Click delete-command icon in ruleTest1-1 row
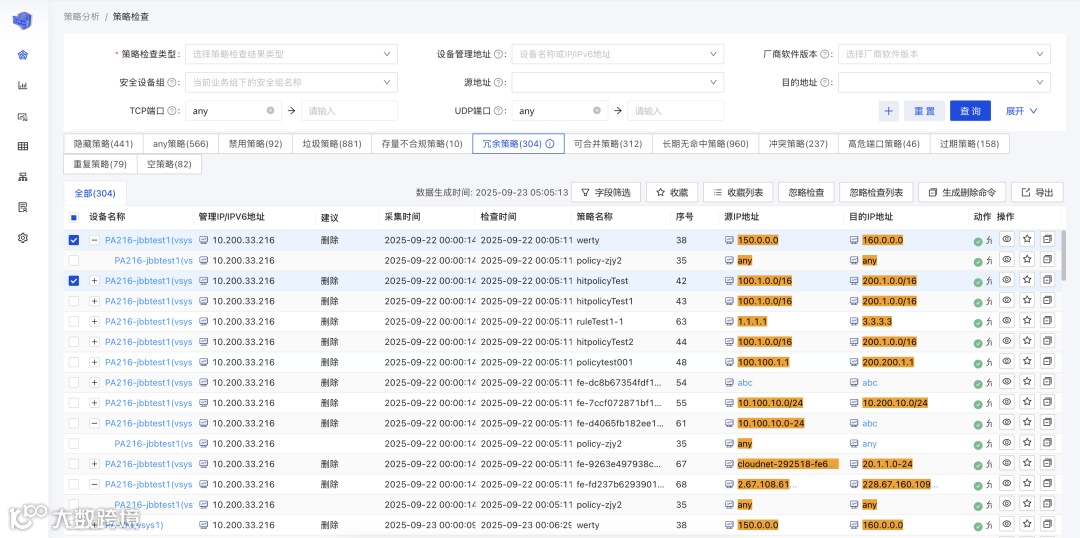Viewport: 1080px width, 538px height. (x=1048, y=321)
